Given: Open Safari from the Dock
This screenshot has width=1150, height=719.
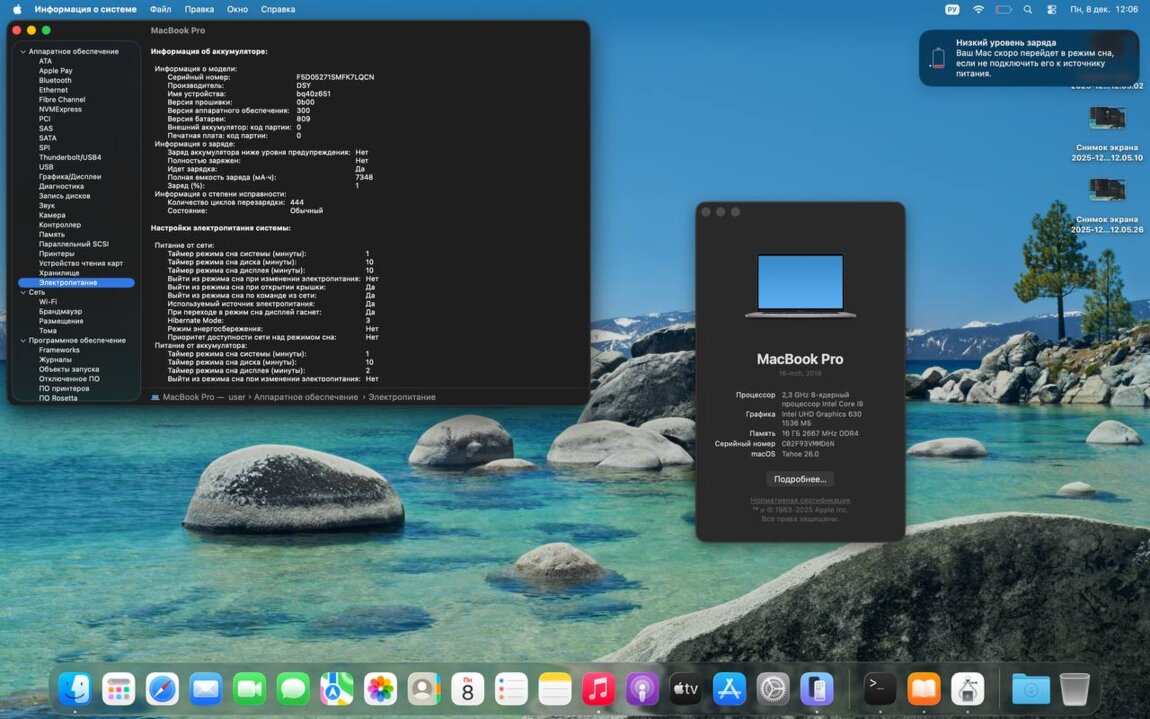Looking at the screenshot, I should click(162, 688).
